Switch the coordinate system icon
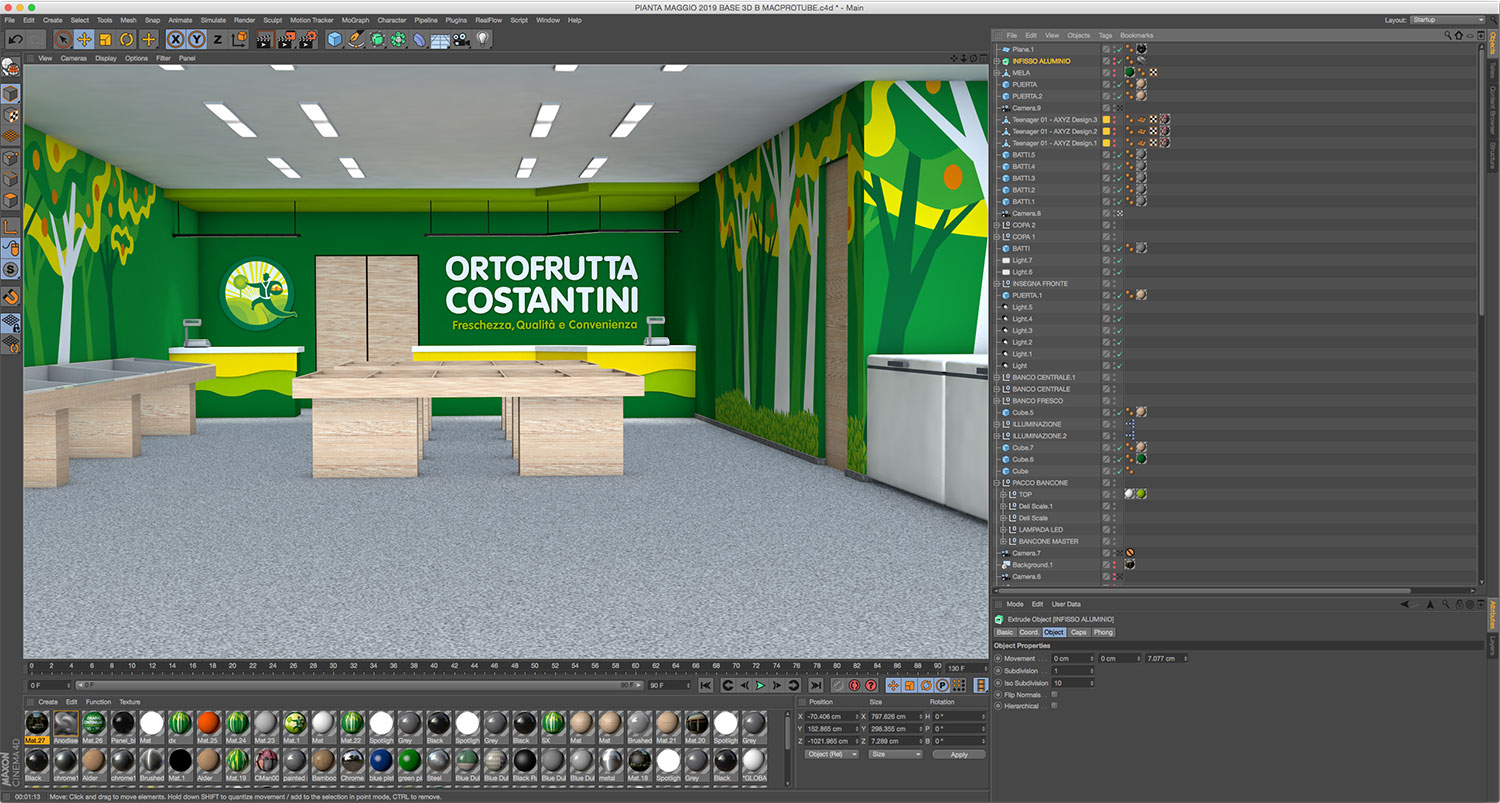The width and height of the screenshot is (1500, 803). tap(239, 39)
